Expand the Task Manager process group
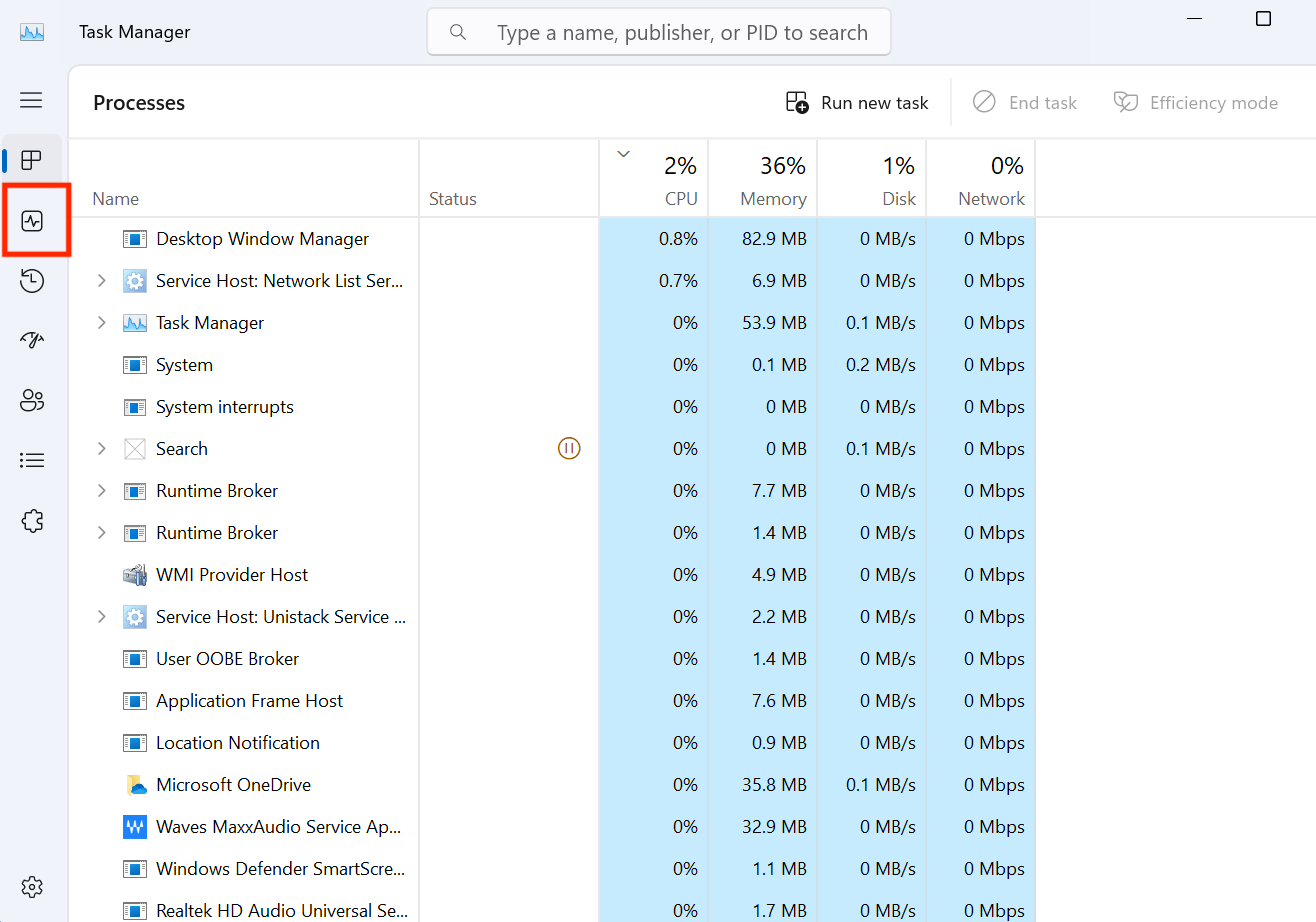This screenshot has width=1316, height=922. tap(101, 322)
